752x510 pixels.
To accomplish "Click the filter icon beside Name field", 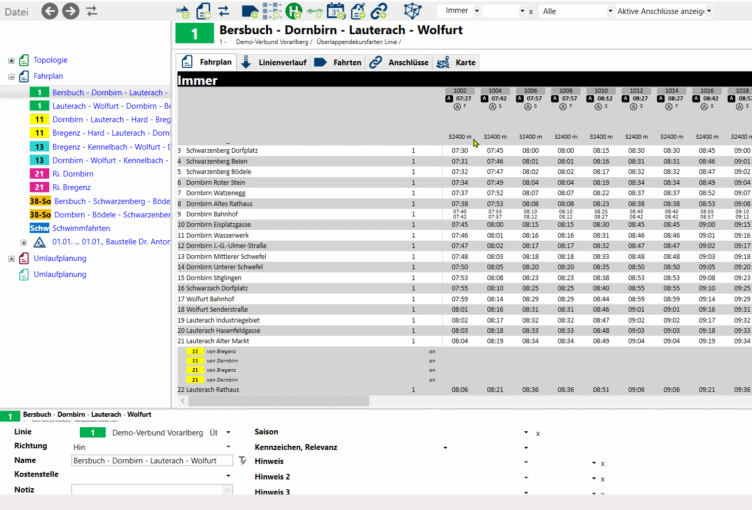I will click(x=242, y=461).
